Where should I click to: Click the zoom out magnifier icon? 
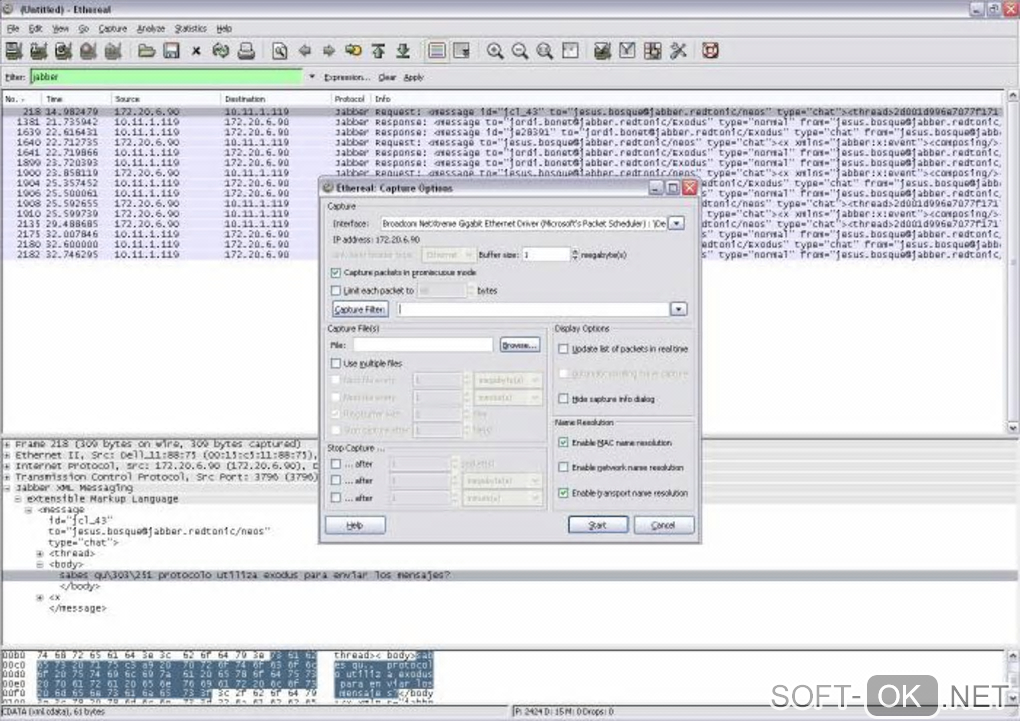pos(520,51)
